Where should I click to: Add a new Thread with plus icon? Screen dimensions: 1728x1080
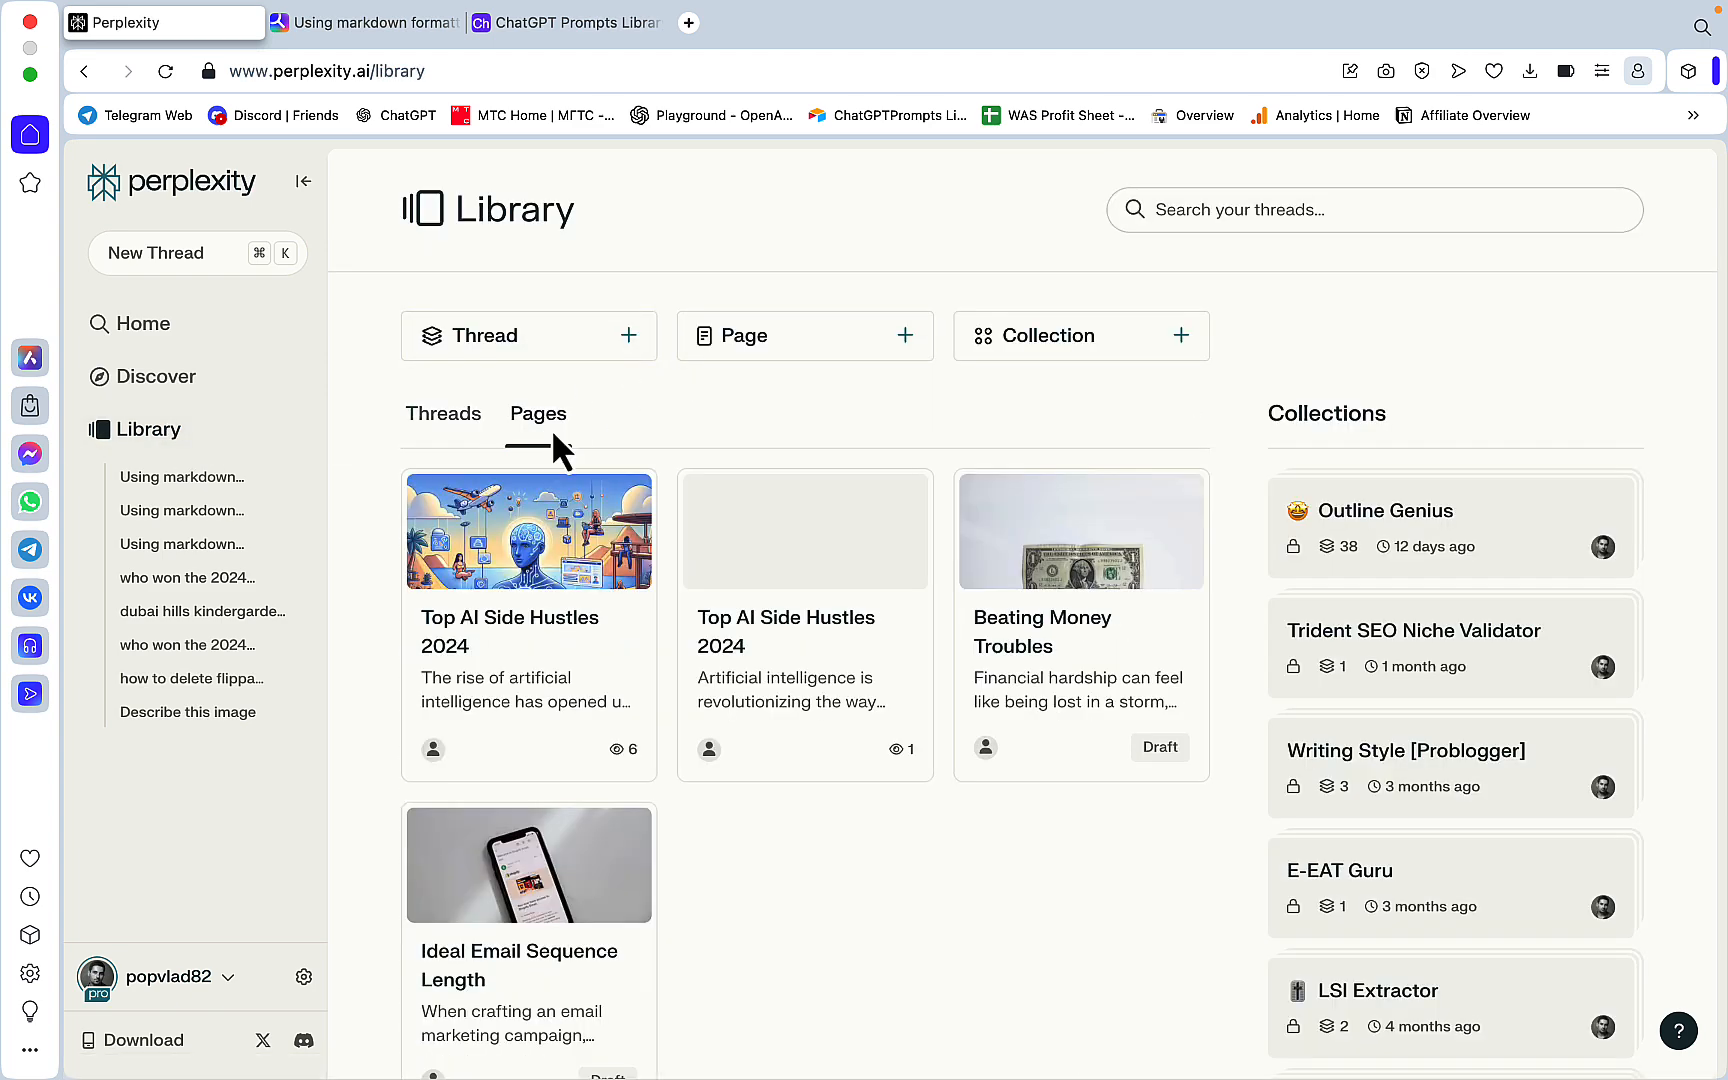coord(629,335)
